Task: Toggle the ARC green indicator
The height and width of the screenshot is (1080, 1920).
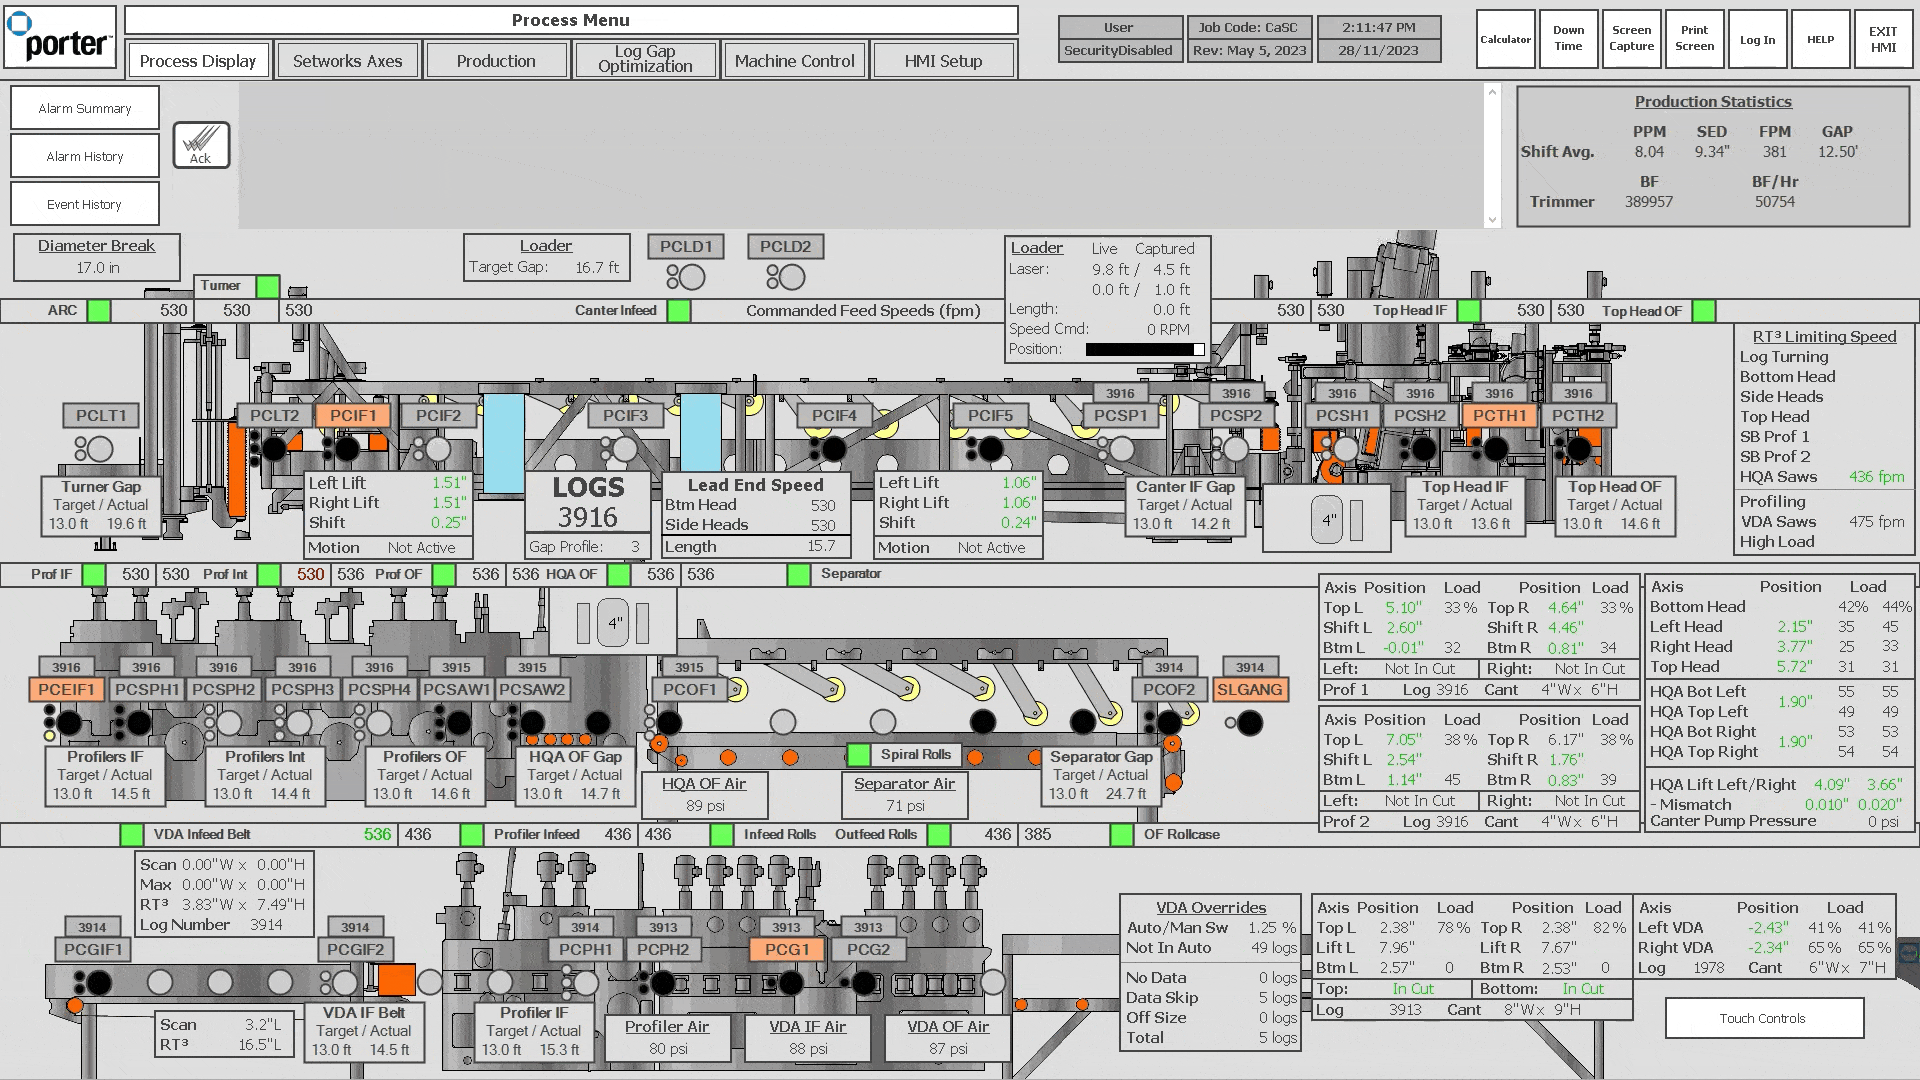Action: click(x=99, y=310)
